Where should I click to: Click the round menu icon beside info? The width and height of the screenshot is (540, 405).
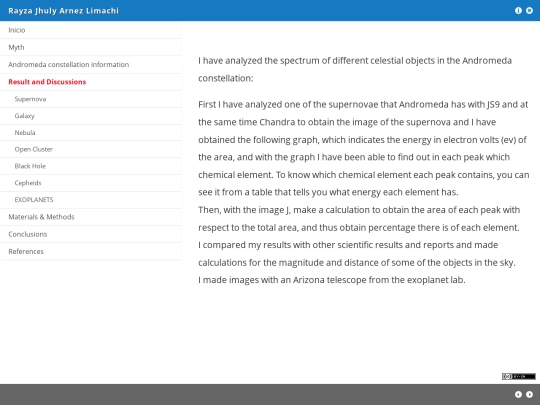[x=529, y=11]
